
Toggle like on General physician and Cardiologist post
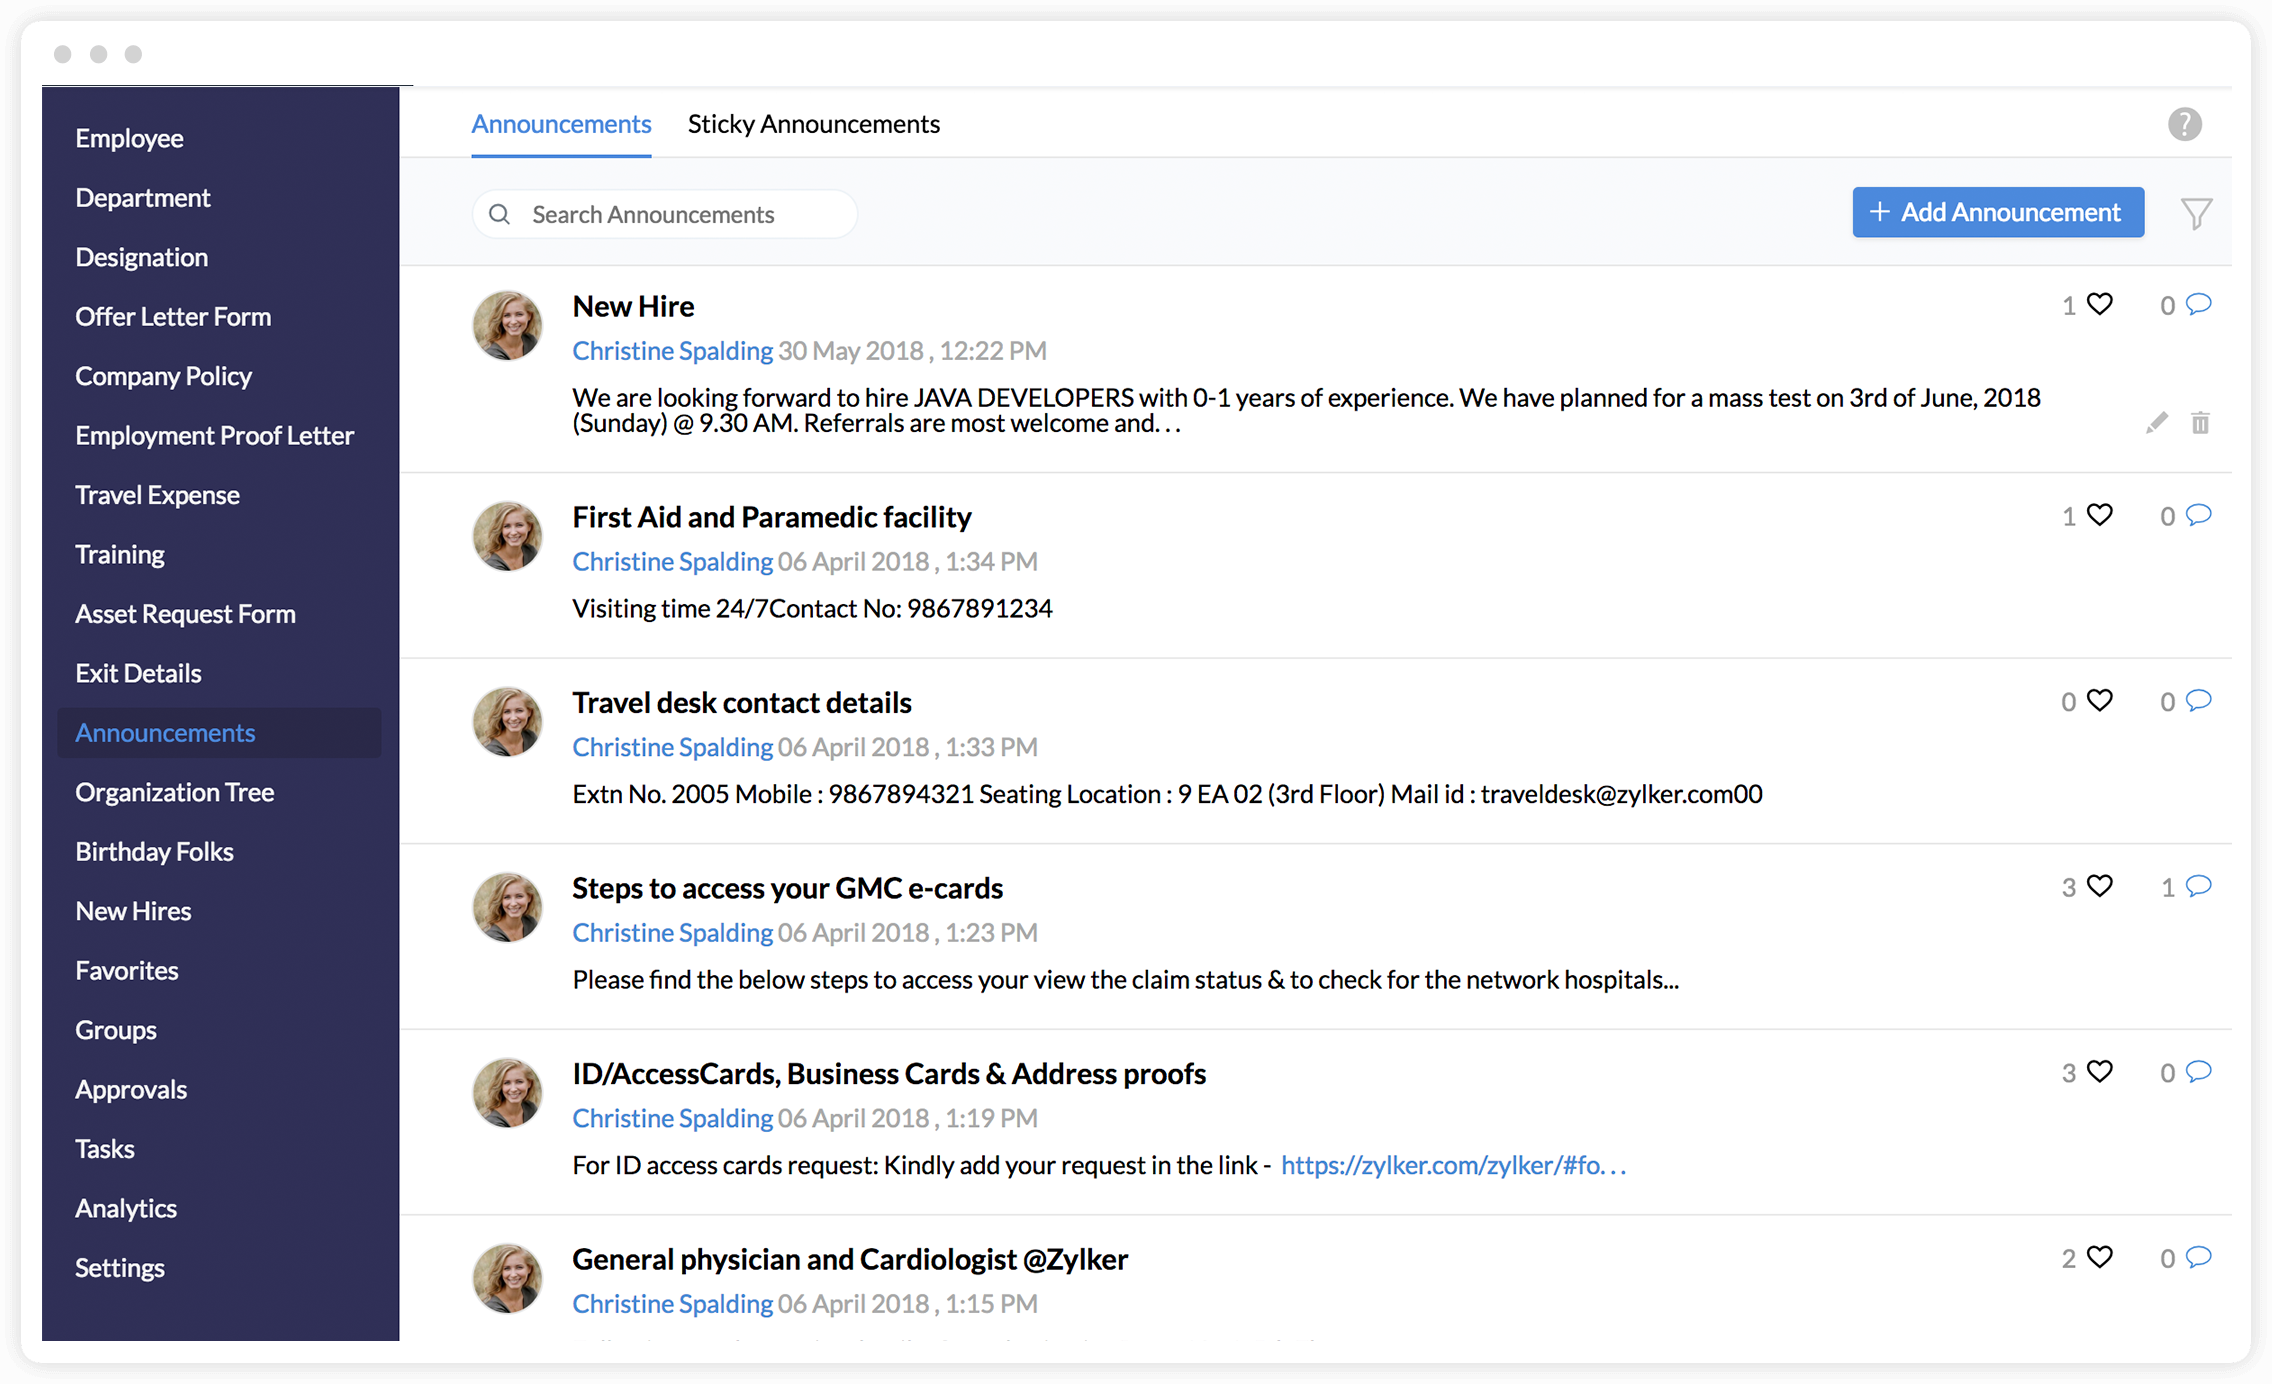point(2100,1257)
